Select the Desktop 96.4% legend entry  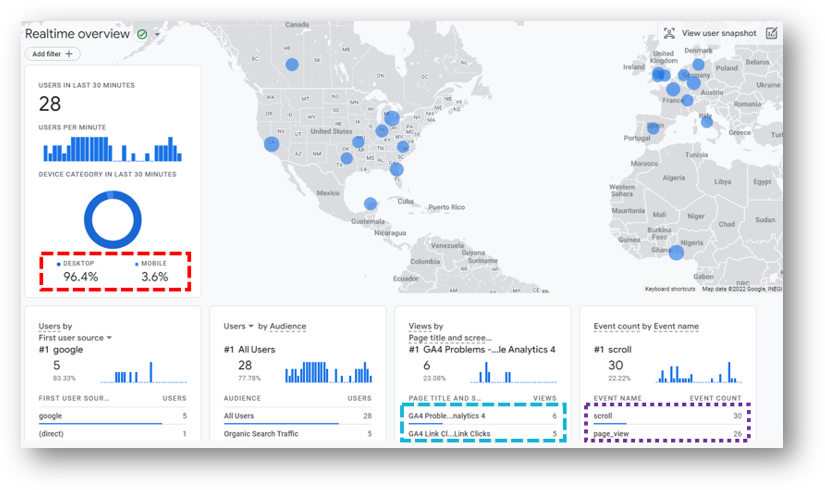78,271
